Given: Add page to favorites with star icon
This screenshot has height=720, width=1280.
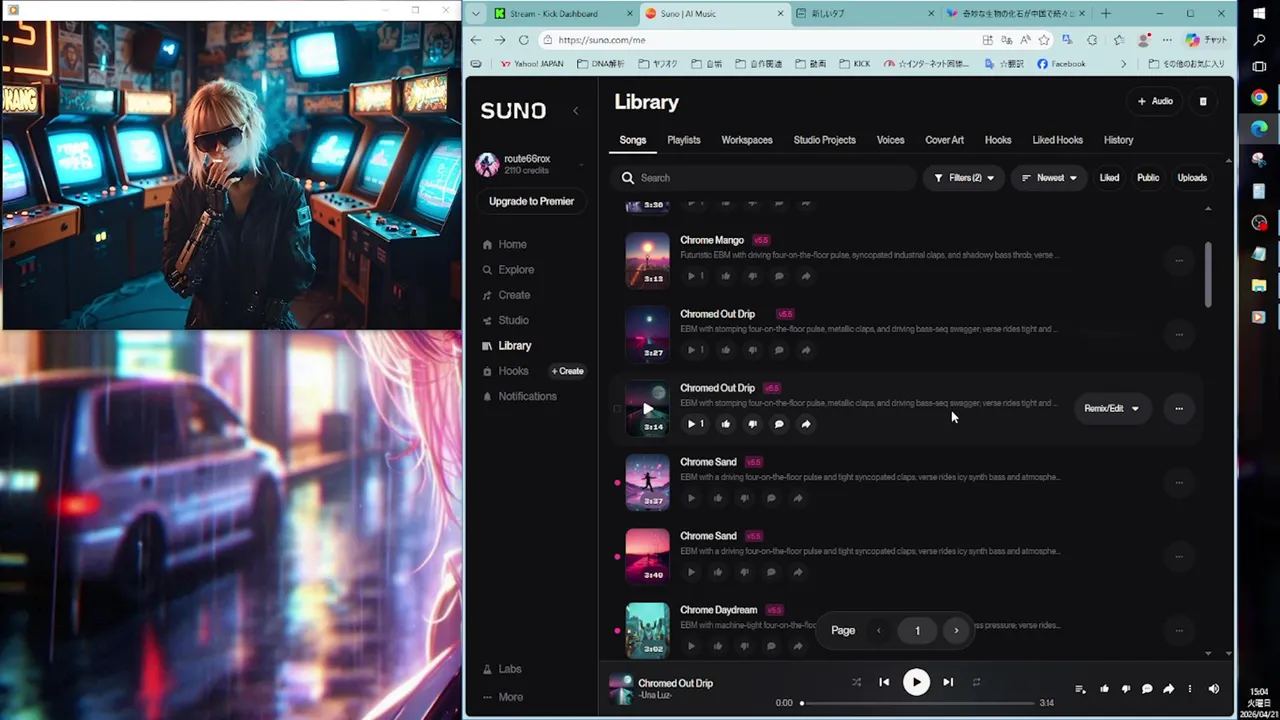Looking at the screenshot, I should click(x=1044, y=40).
